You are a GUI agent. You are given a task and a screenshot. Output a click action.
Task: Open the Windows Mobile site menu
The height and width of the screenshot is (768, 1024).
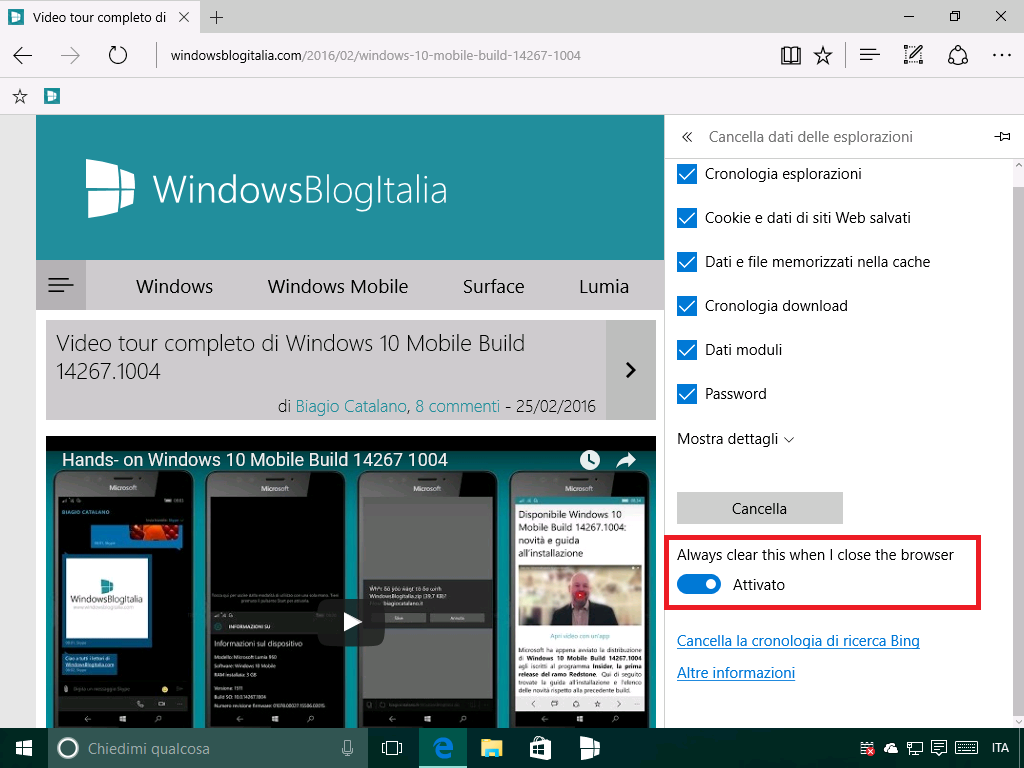coord(338,286)
